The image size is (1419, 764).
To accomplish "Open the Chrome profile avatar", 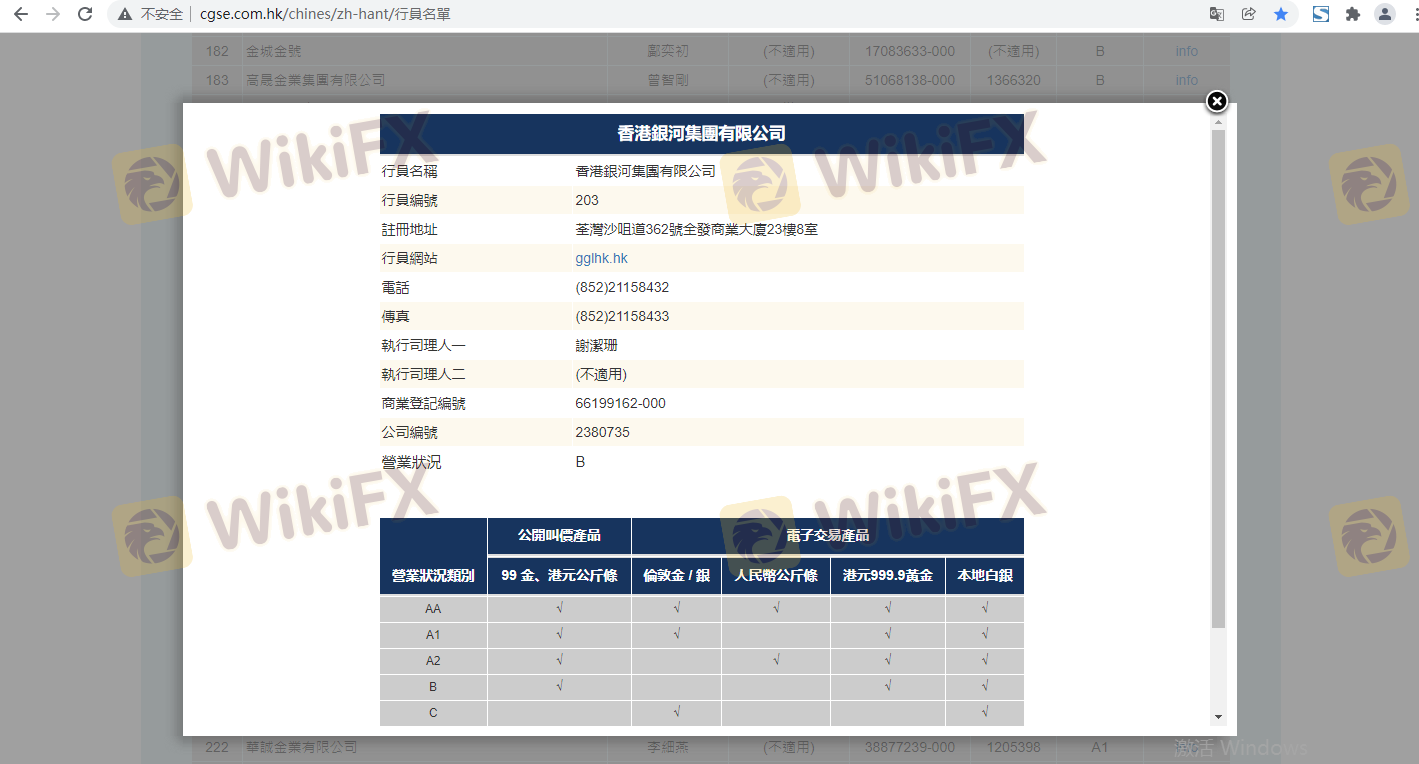I will click(1385, 14).
